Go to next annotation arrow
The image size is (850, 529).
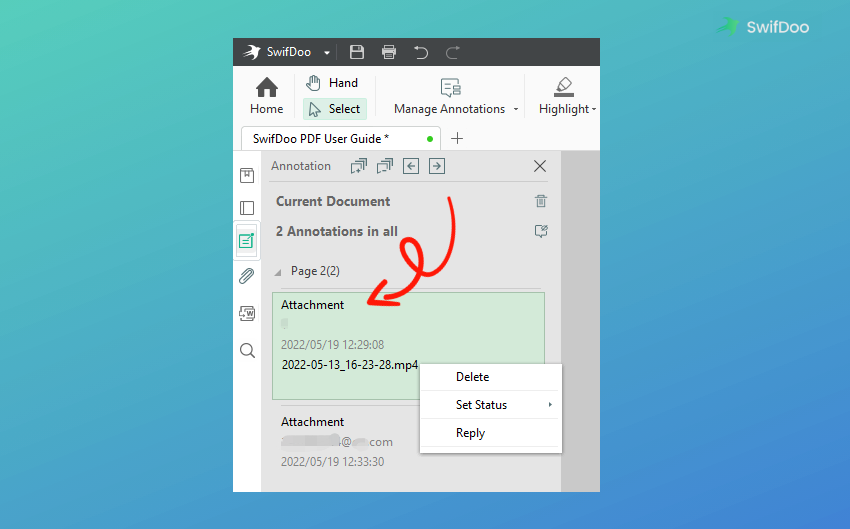tap(437, 166)
